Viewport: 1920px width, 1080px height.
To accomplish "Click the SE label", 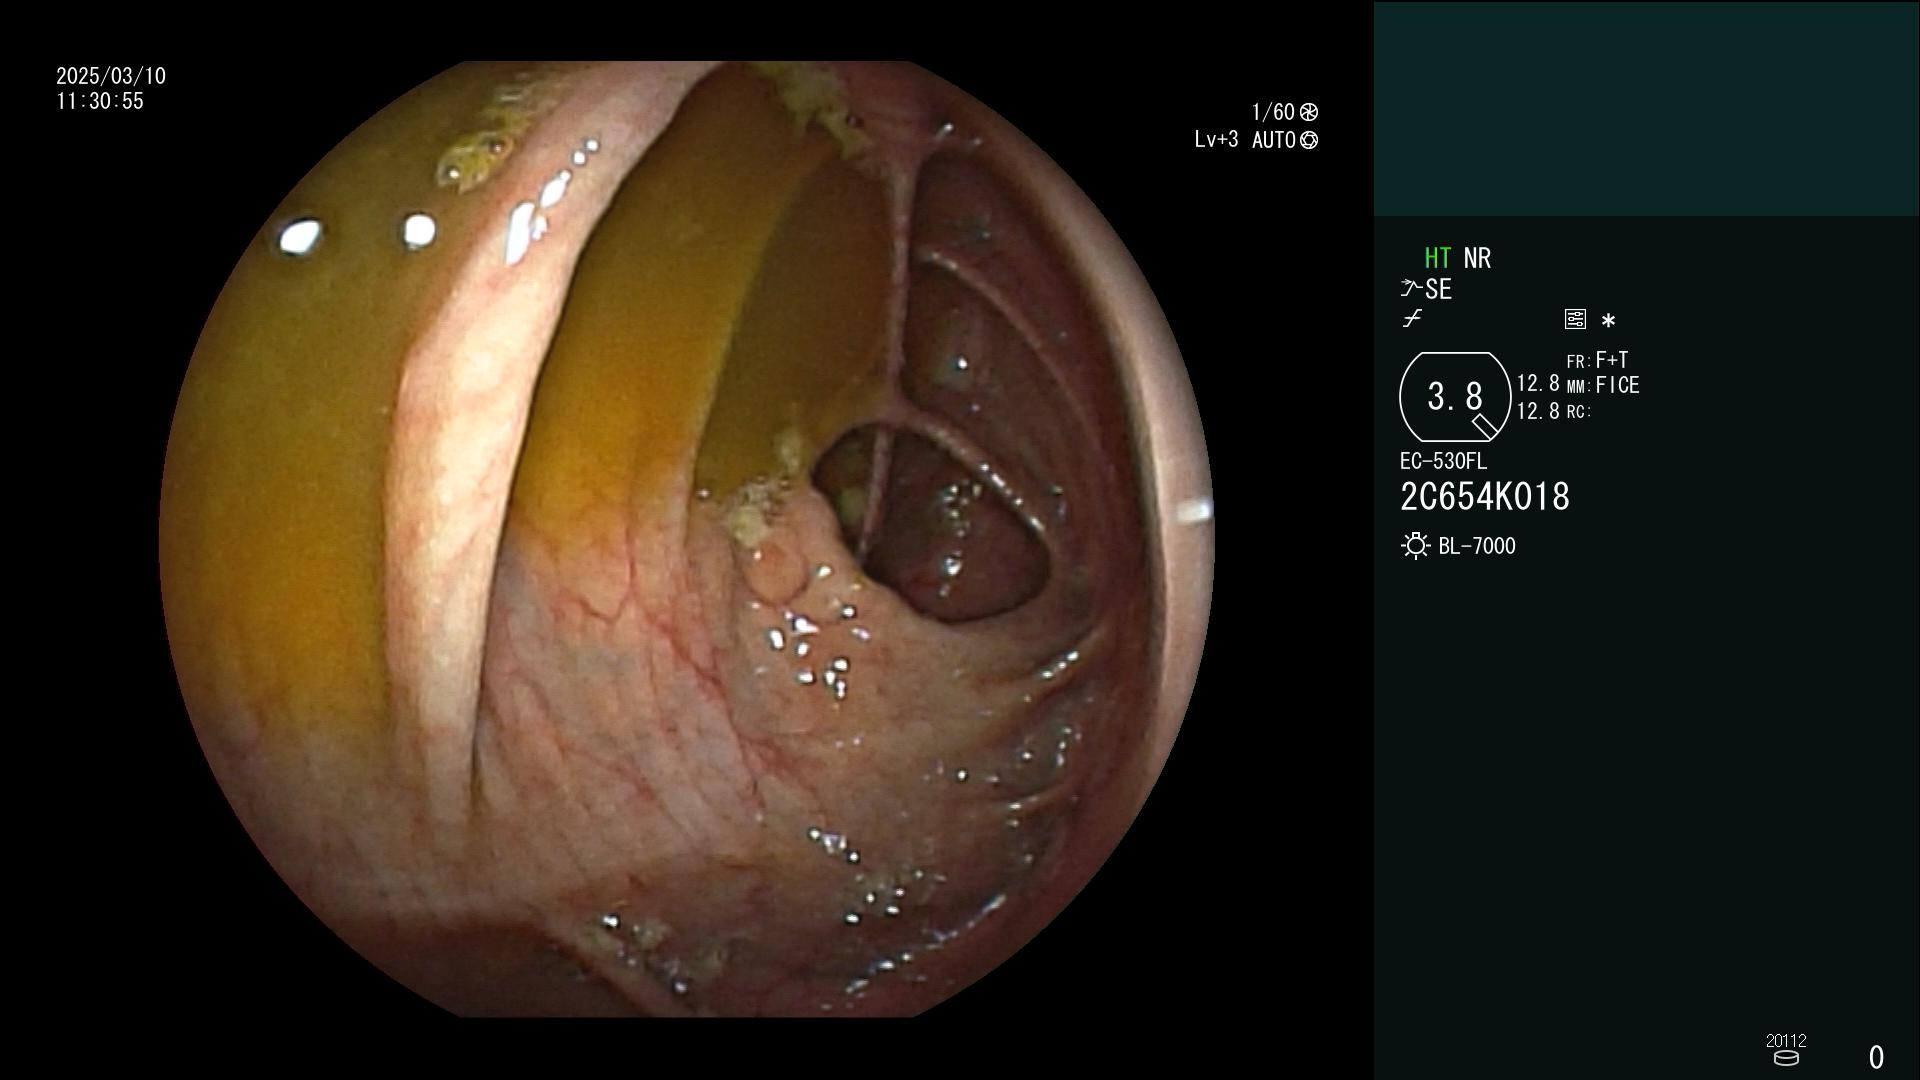I will (1438, 289).
